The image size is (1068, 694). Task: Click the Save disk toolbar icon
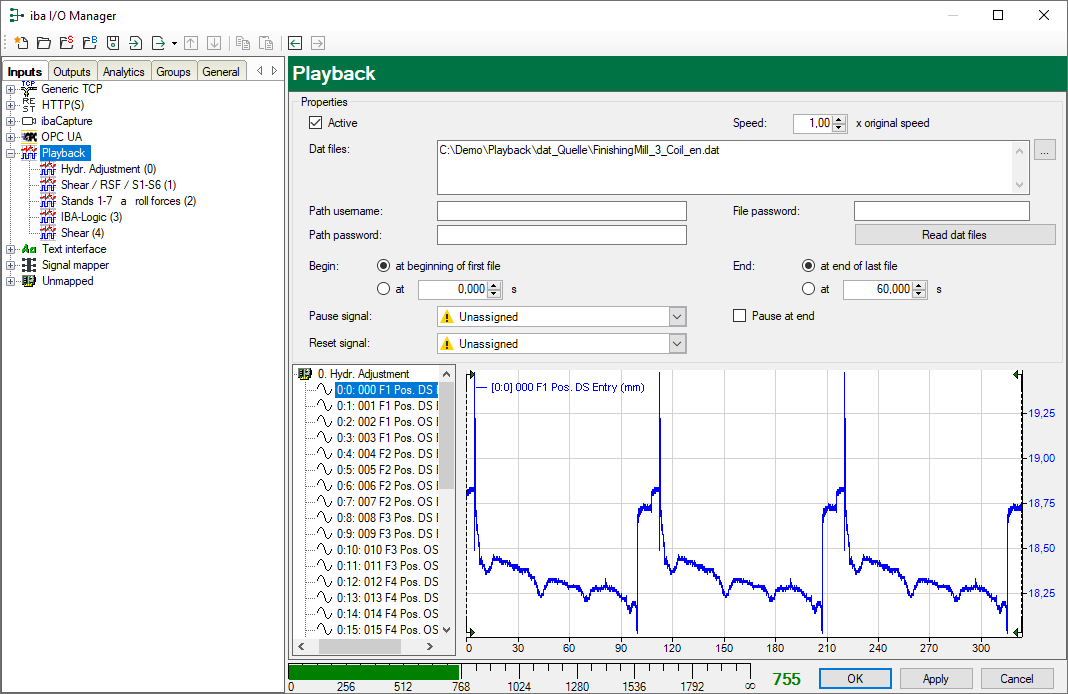113,43
